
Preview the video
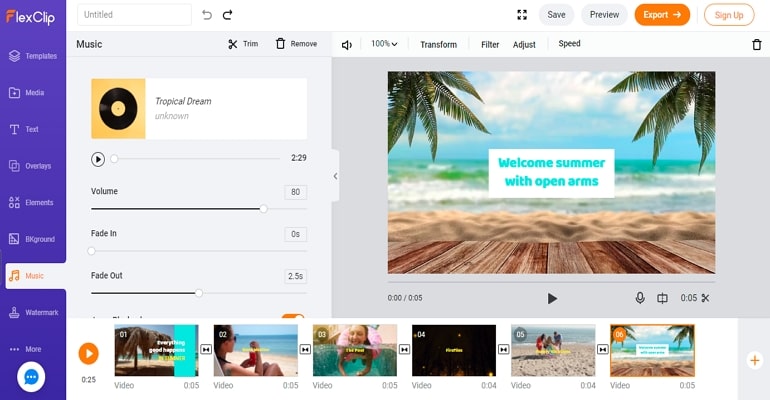pyautogui.click(x=605, y=15)
